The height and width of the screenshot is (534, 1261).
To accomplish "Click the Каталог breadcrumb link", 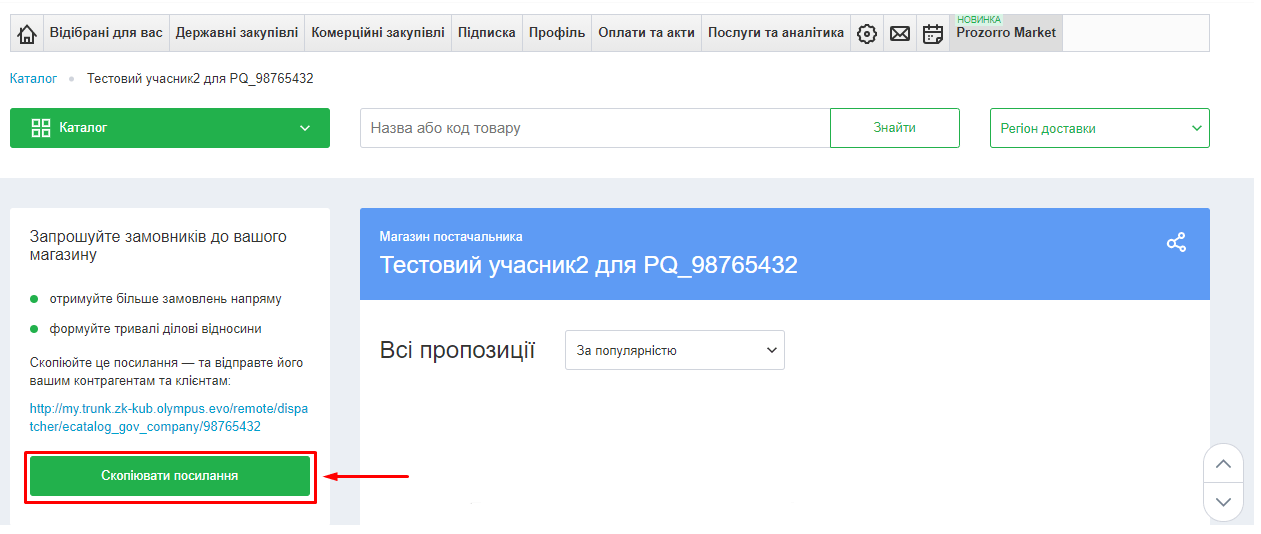I will [x=33, y=78].
